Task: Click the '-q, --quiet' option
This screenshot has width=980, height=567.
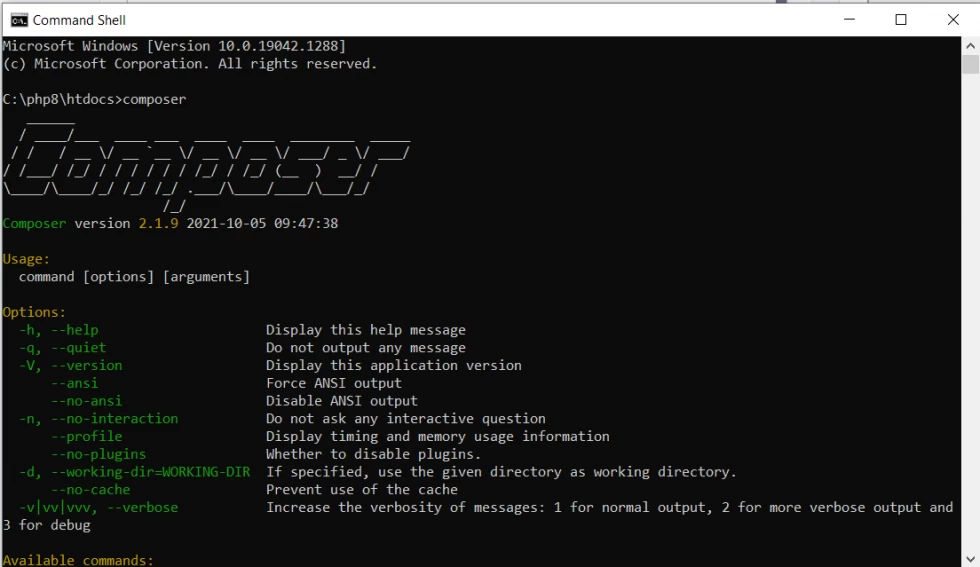Action: pos(62,348)
